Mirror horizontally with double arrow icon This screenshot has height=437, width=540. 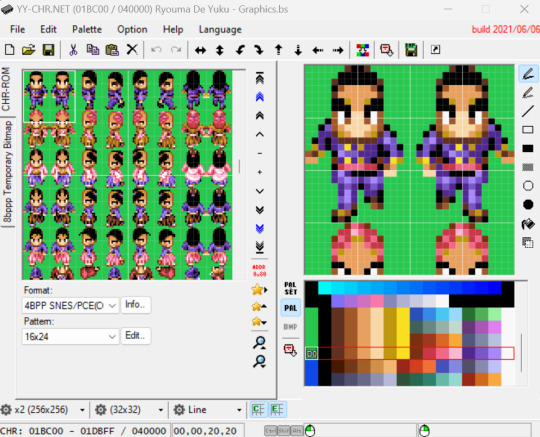(x=200, y=50)
